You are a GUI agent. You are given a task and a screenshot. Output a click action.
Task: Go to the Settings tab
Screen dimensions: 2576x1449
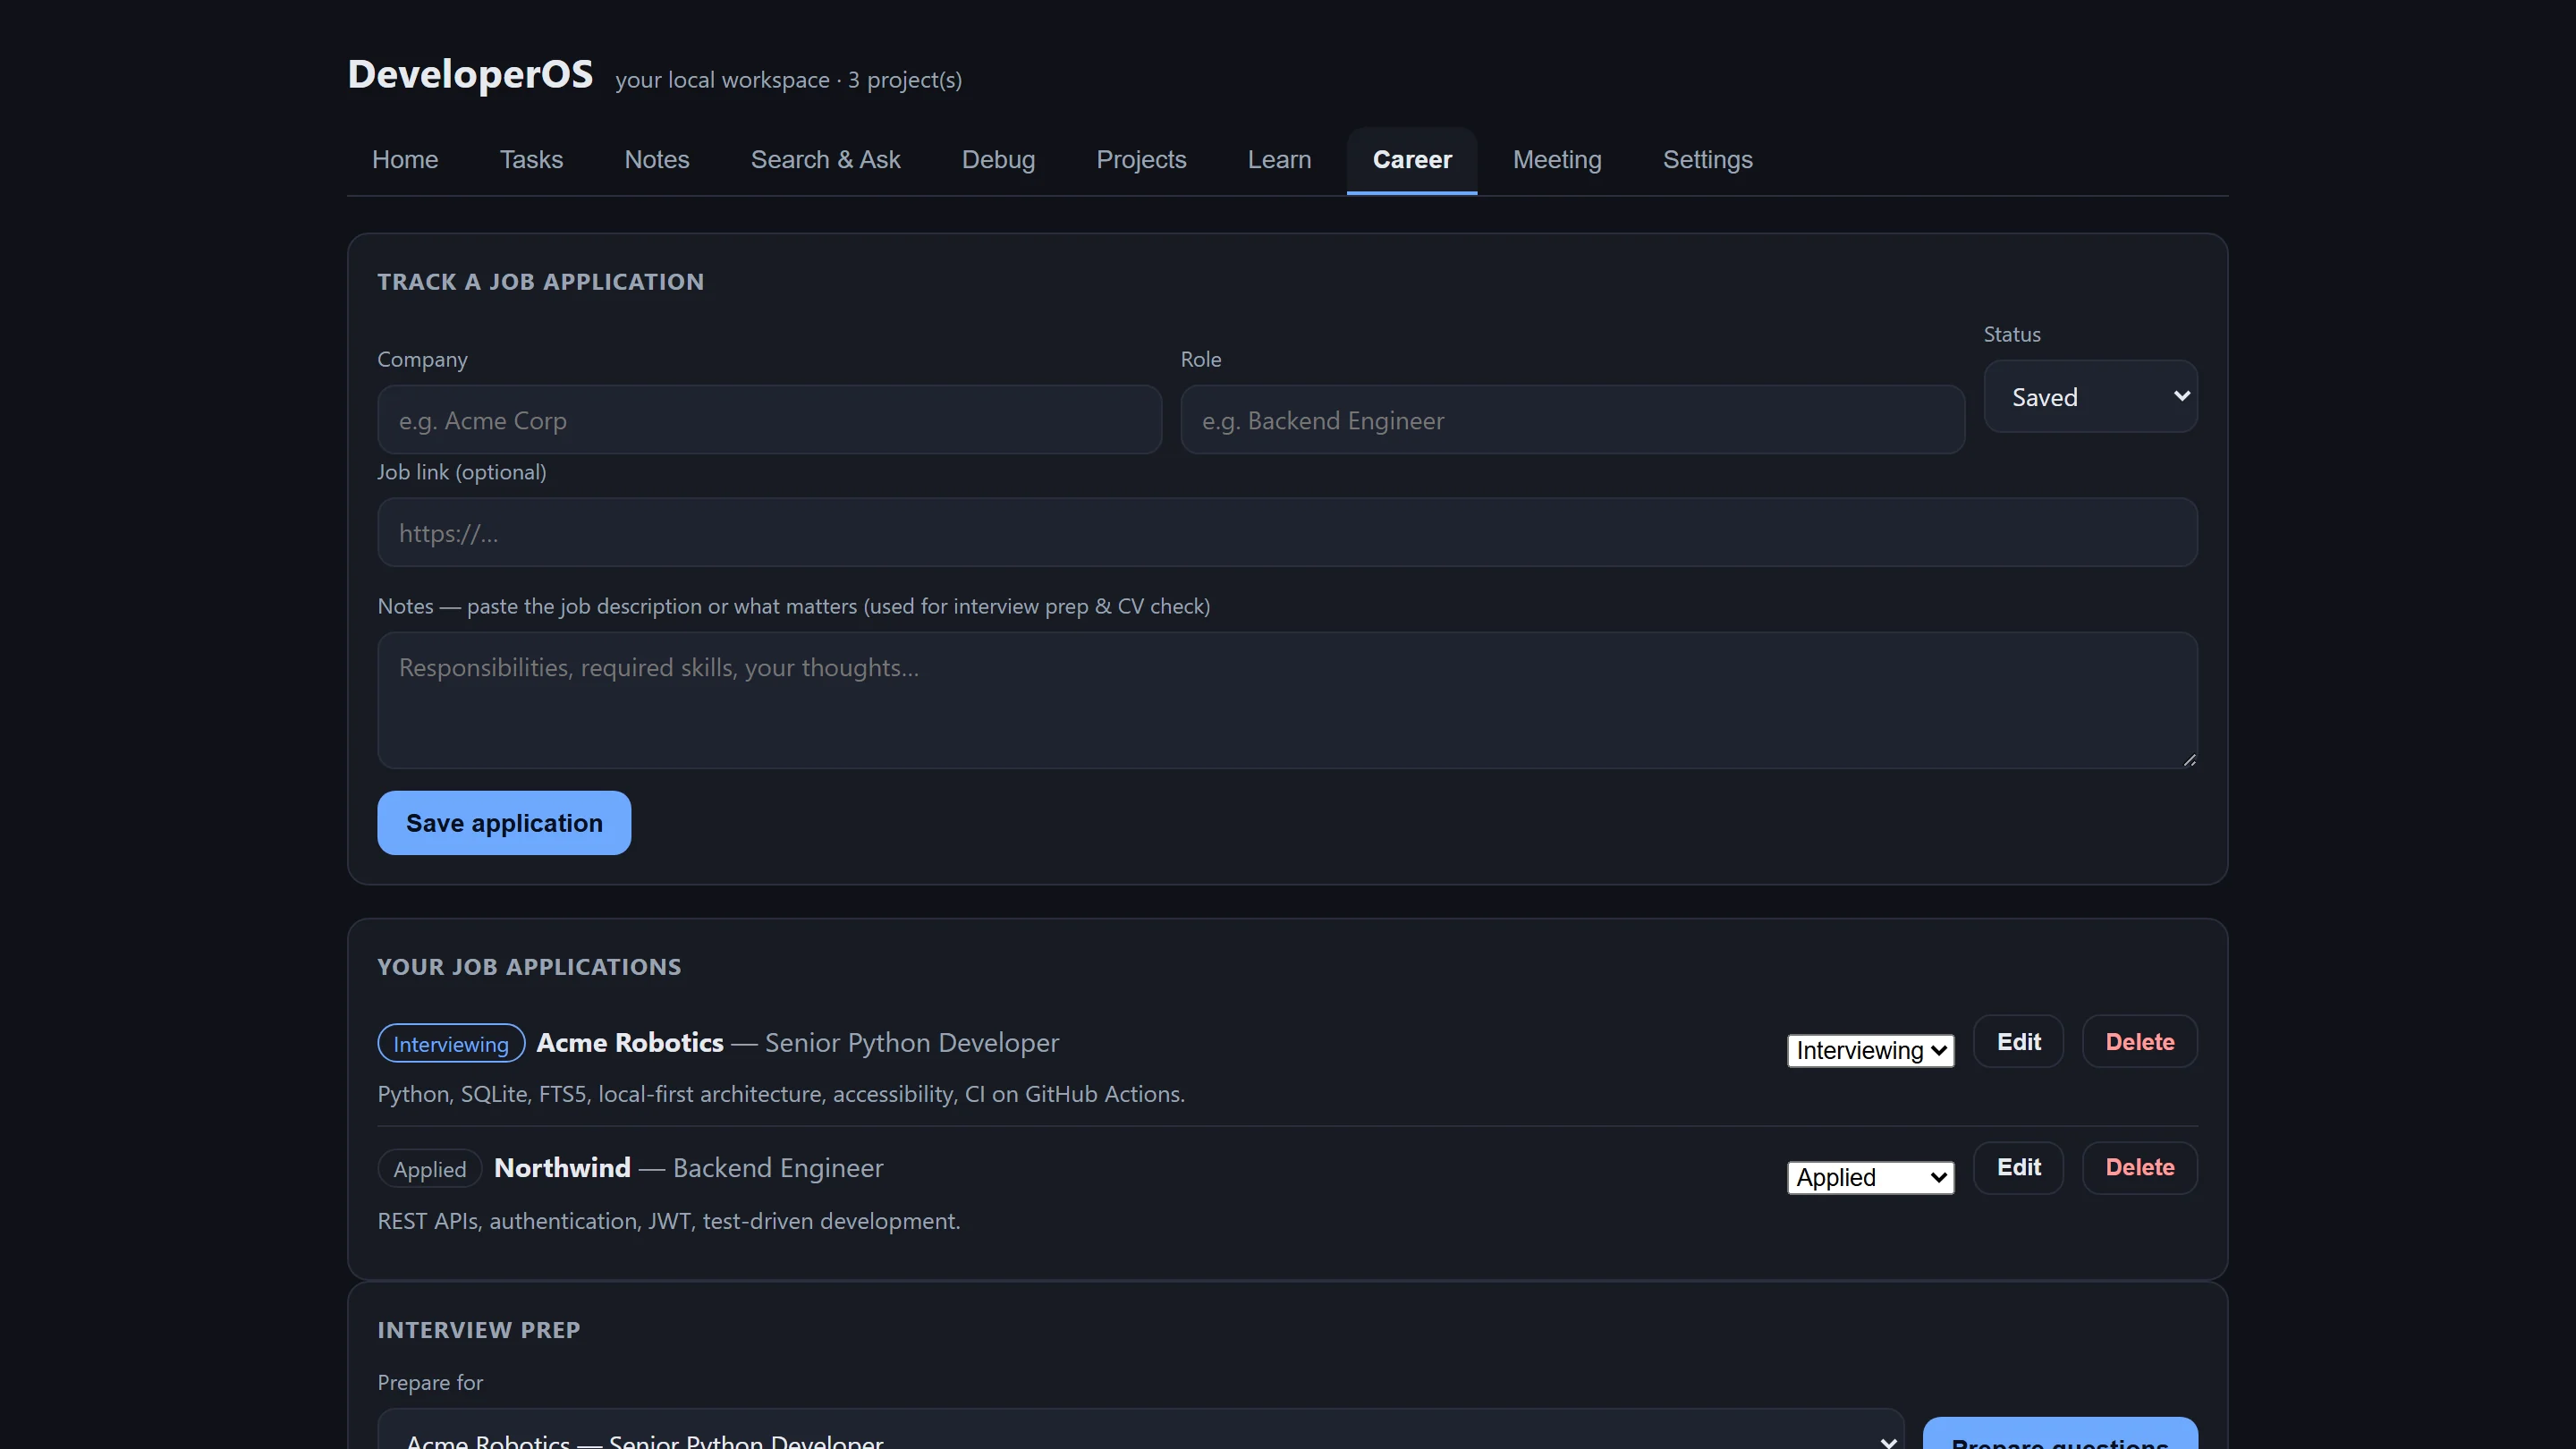(x=1707, y=160)
